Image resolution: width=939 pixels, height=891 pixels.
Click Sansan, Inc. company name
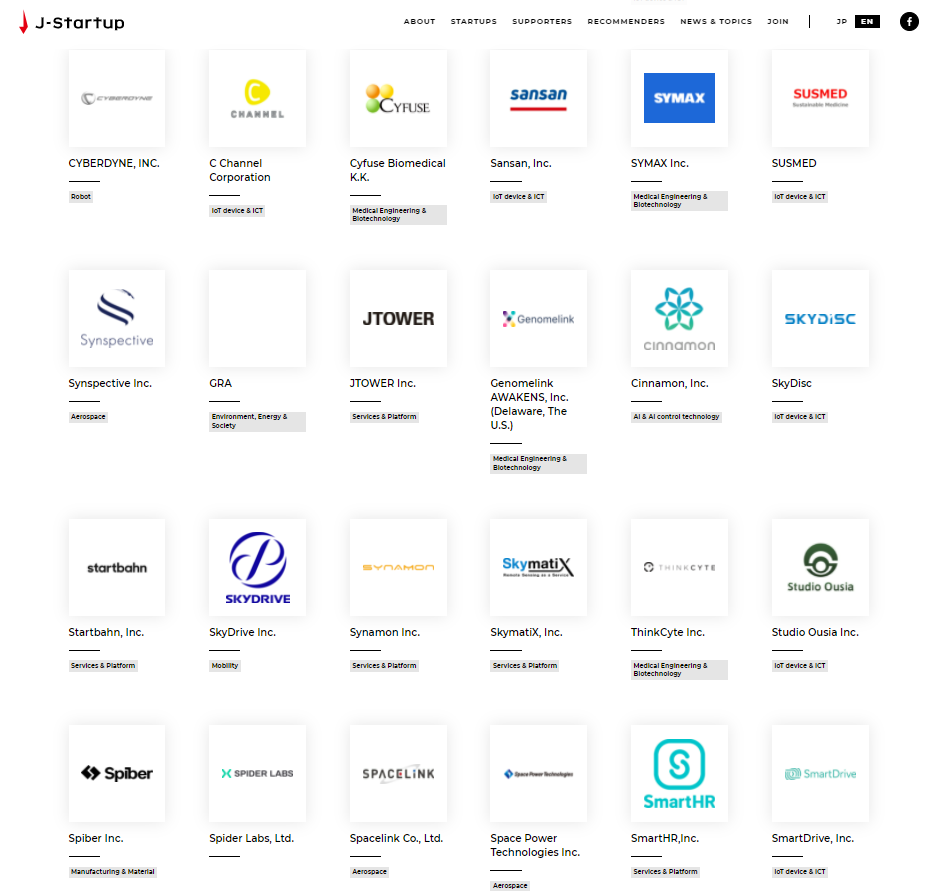point(520,163)
